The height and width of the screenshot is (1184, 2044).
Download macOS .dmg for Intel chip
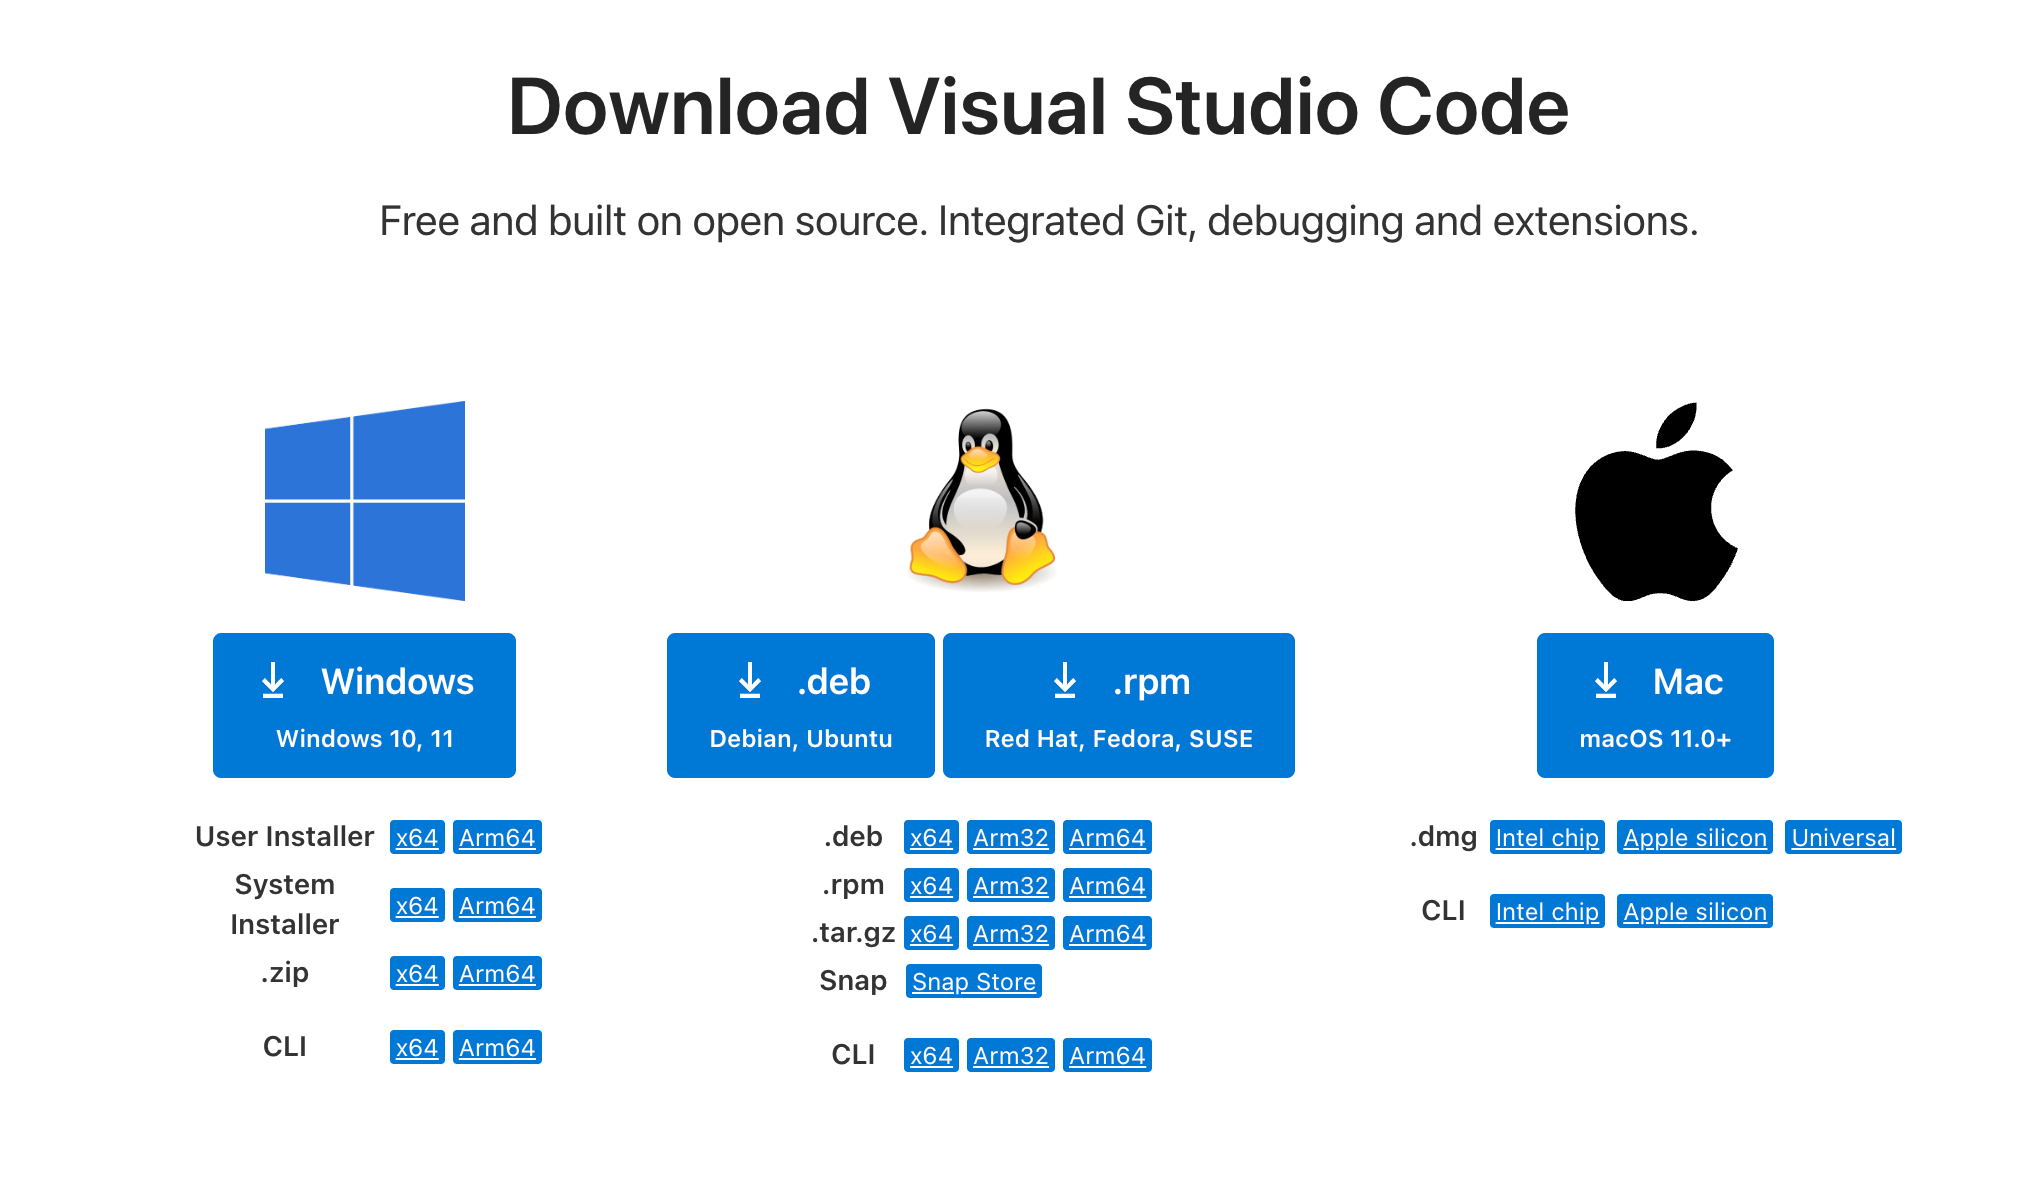pos(1547,837)
